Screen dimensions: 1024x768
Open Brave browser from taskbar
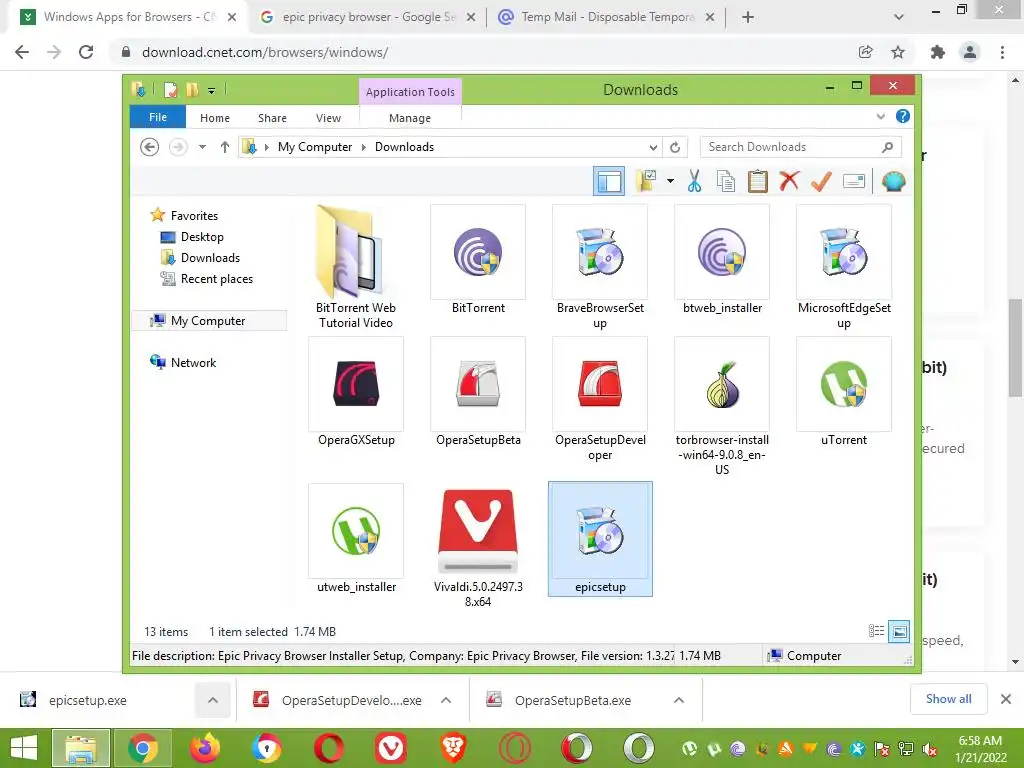453,748
